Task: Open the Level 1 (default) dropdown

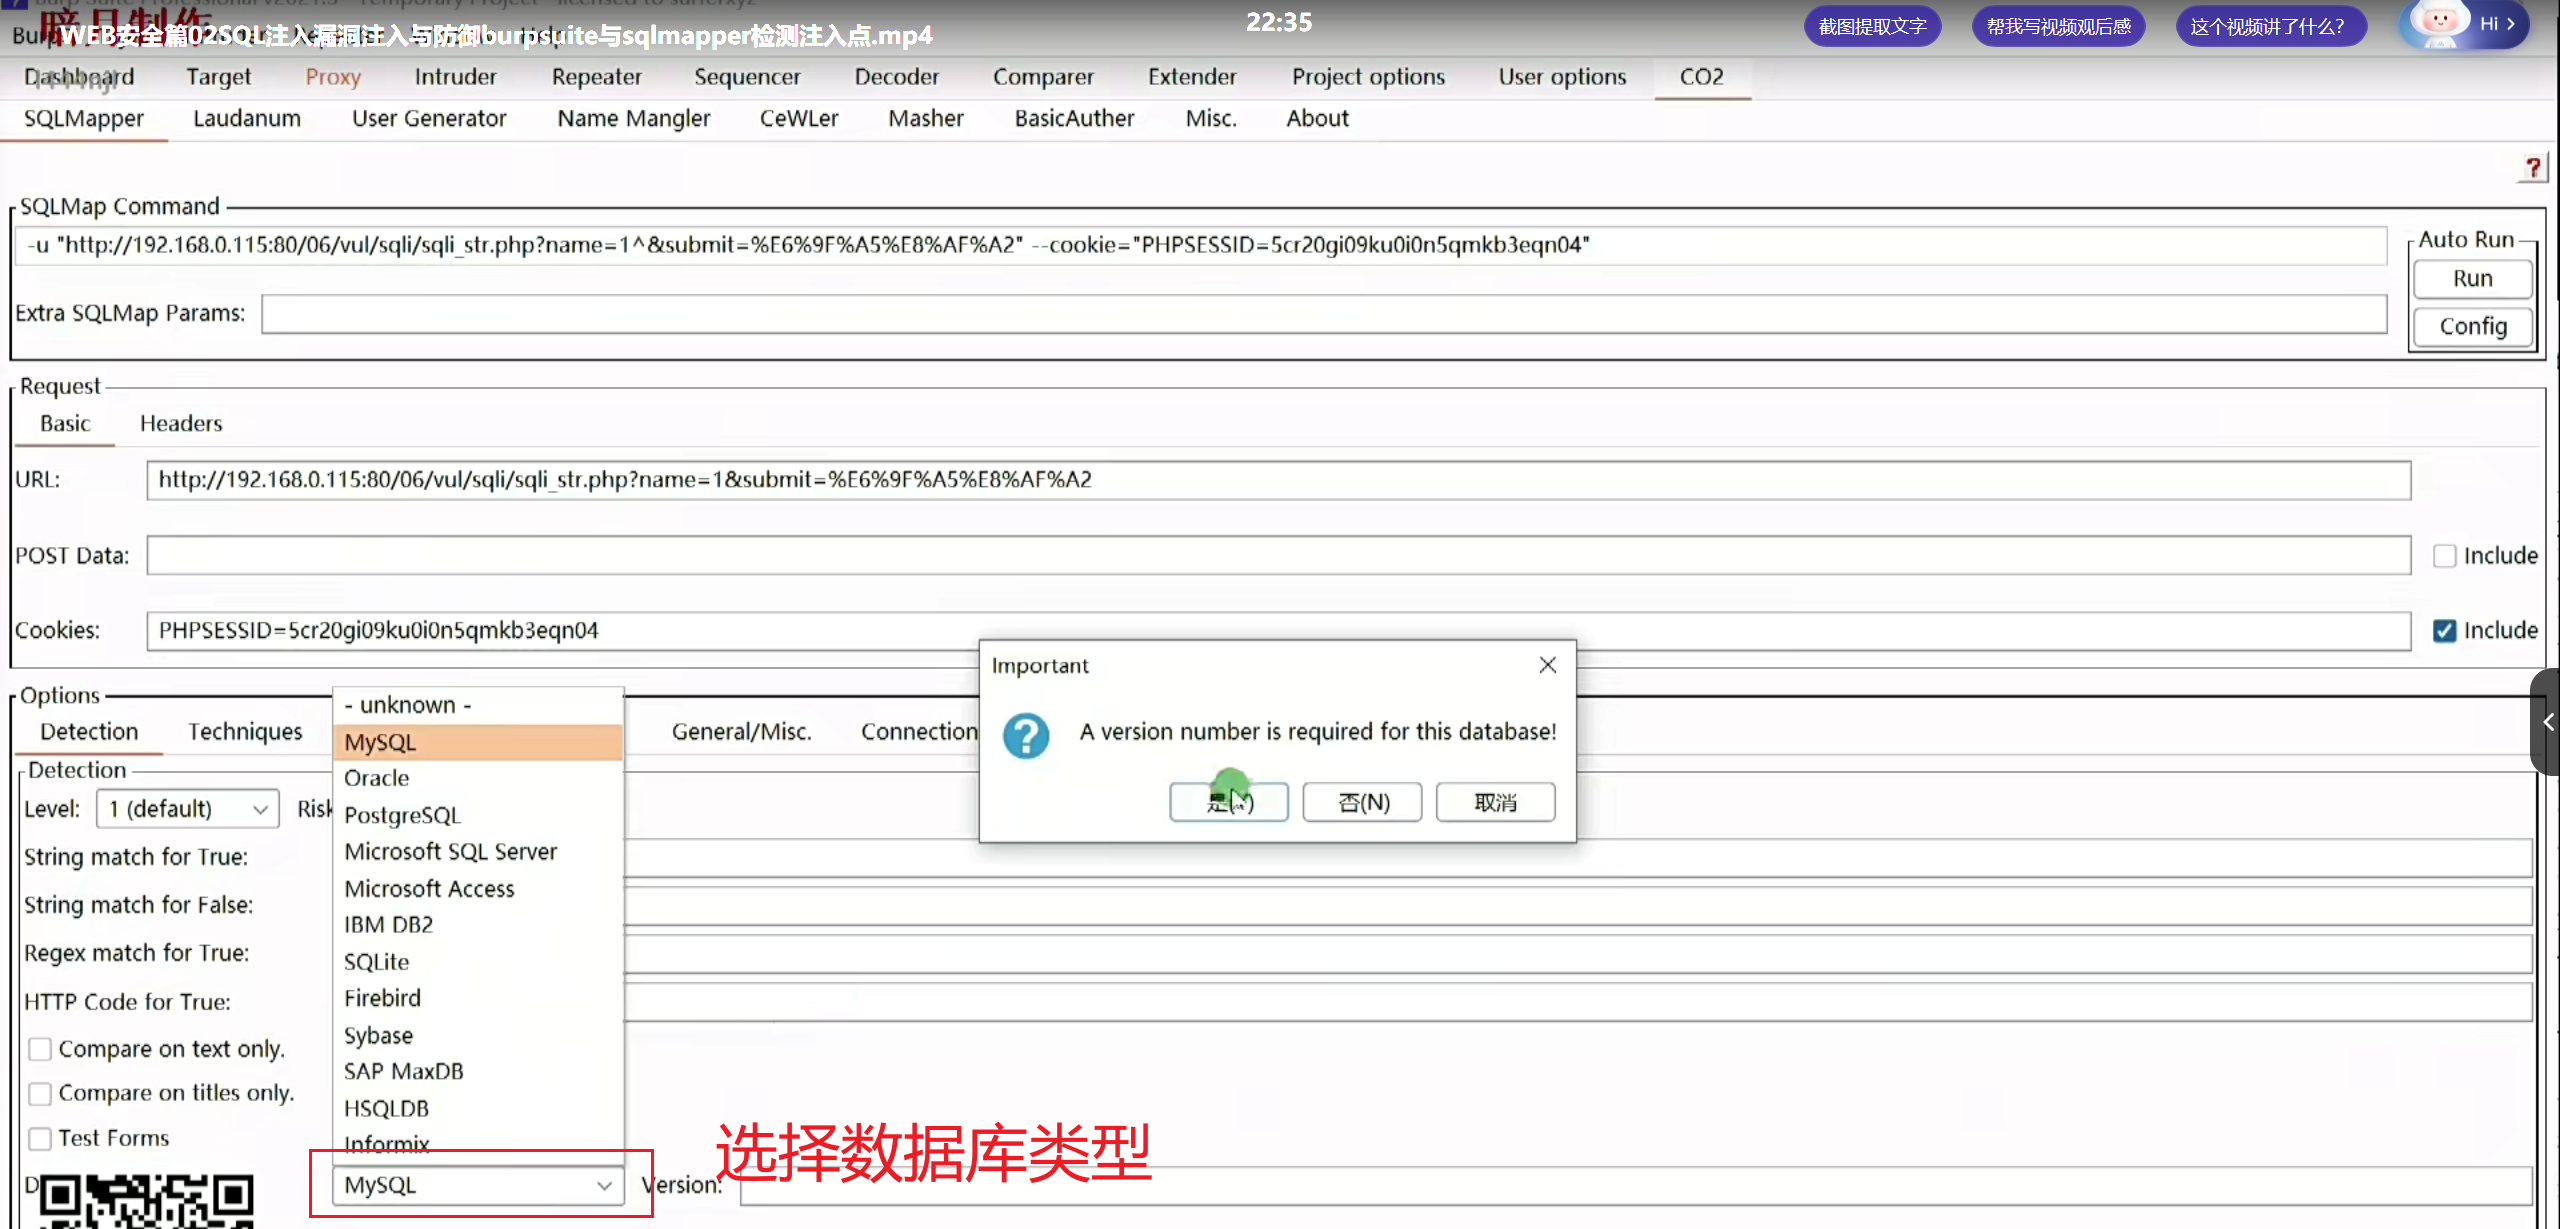Action: click(x=188, y=809)
